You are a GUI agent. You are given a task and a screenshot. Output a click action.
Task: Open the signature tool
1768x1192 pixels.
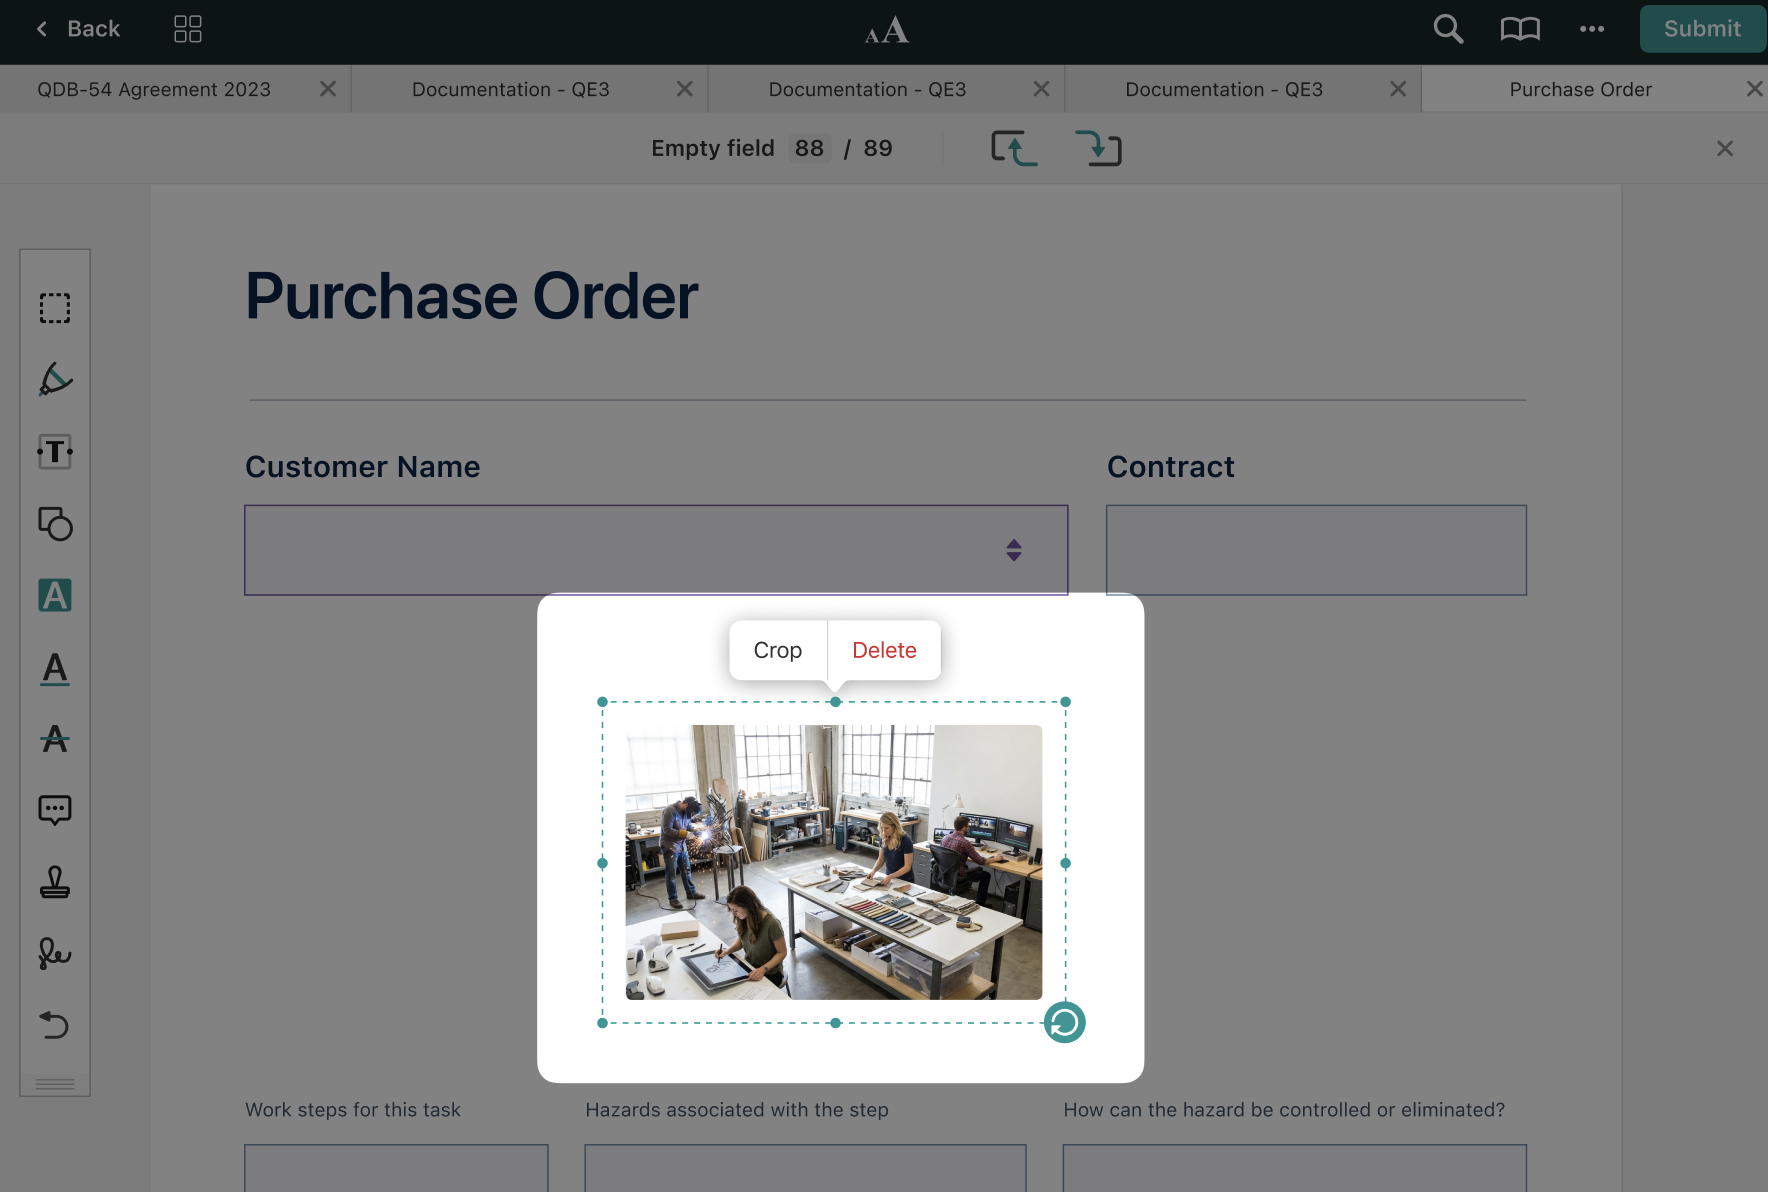click(55, 954)
